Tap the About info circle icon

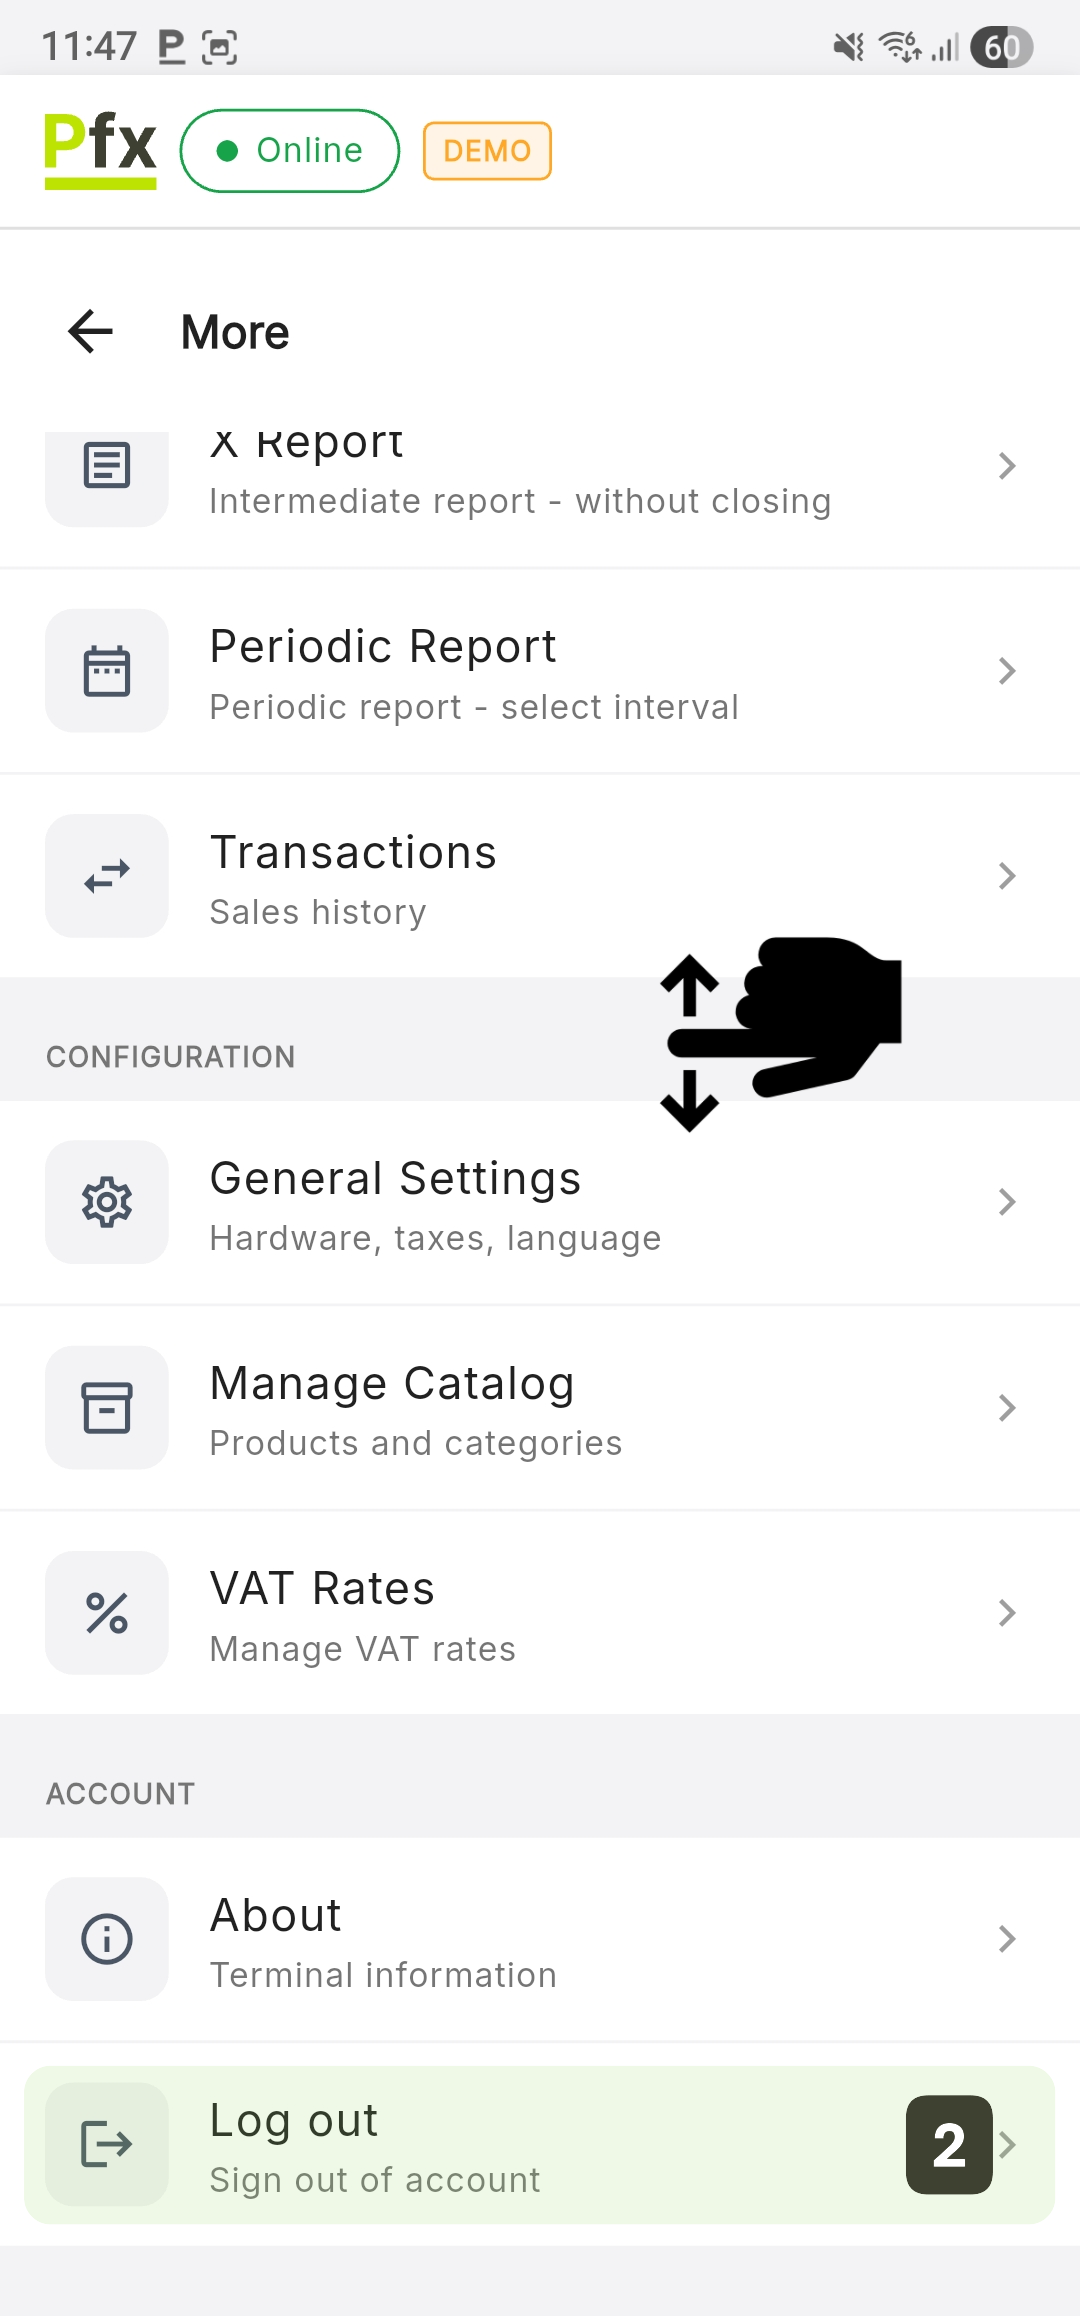107,1939
